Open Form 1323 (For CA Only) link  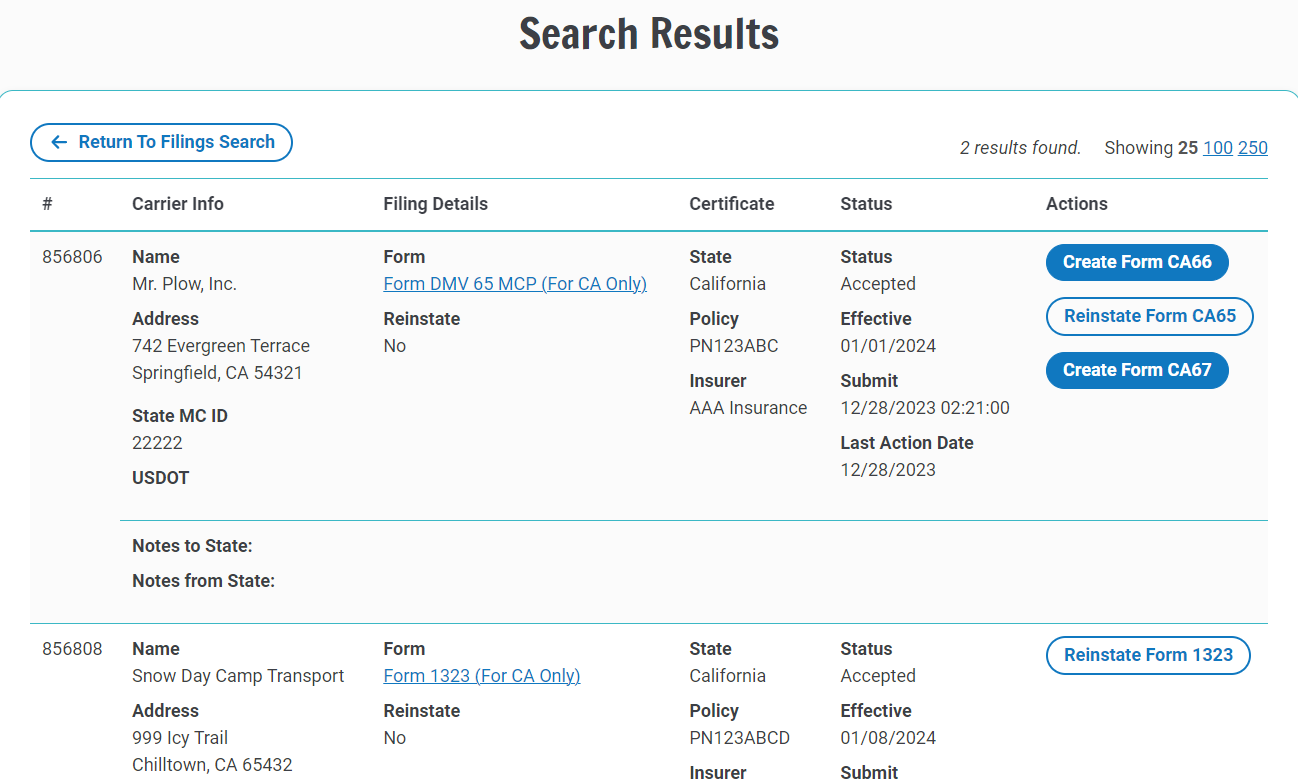(481, 675)
